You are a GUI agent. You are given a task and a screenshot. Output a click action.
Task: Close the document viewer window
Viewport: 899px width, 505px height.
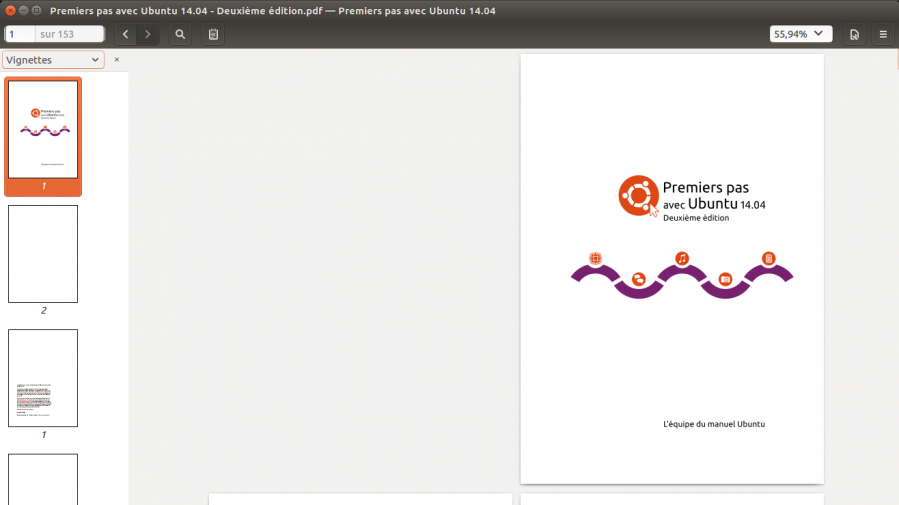click(x=10, y=10)
